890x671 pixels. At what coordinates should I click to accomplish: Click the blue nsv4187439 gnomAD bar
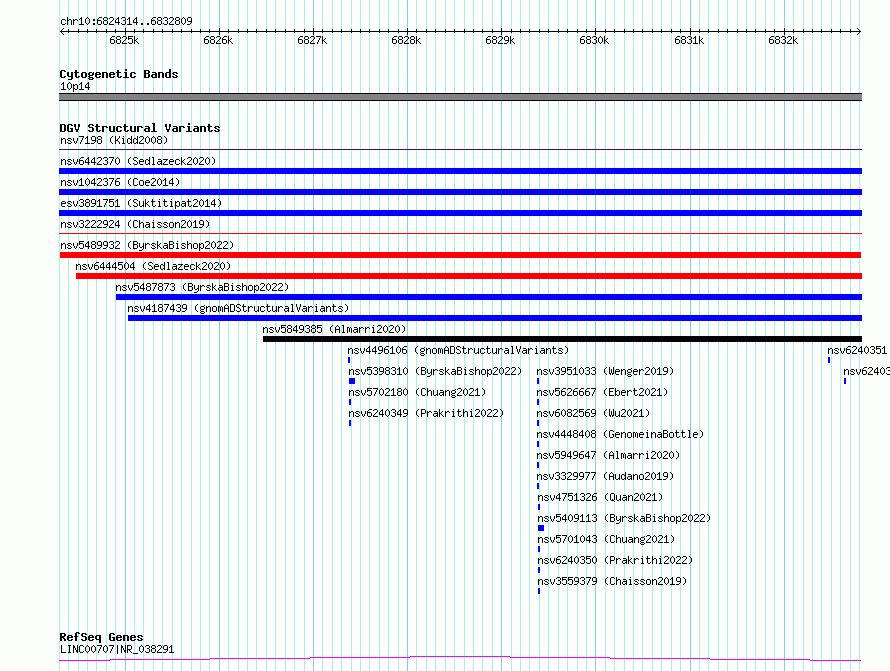(495, 318)
